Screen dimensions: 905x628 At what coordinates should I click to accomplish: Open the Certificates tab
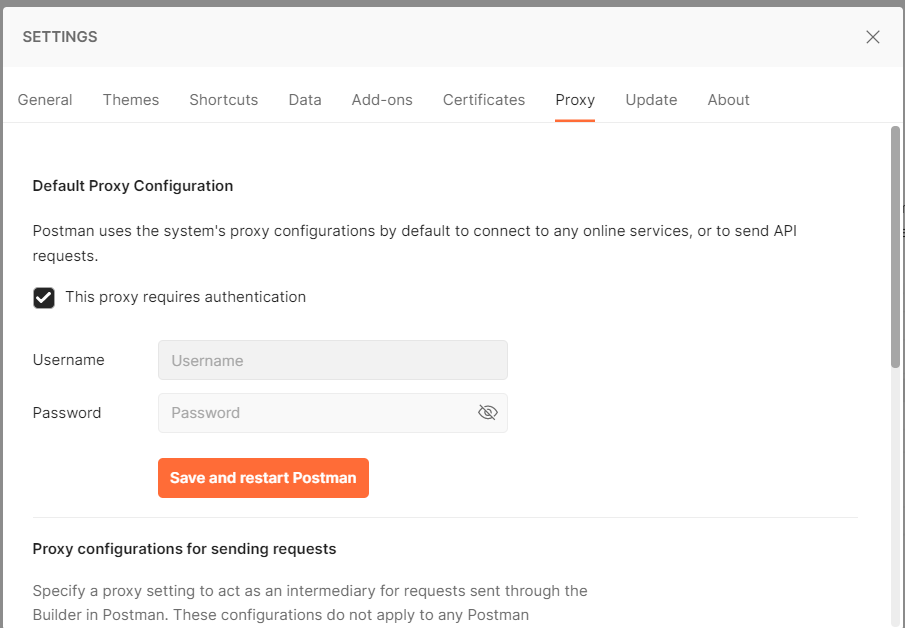(484, 100)
